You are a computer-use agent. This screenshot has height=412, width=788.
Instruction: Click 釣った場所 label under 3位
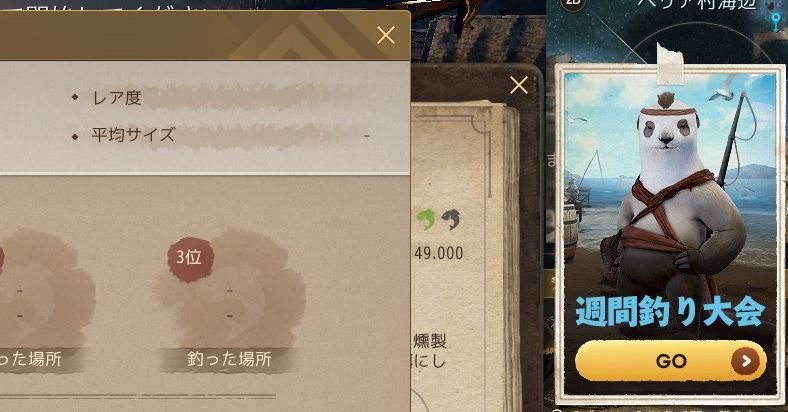(x=229, y=359)
